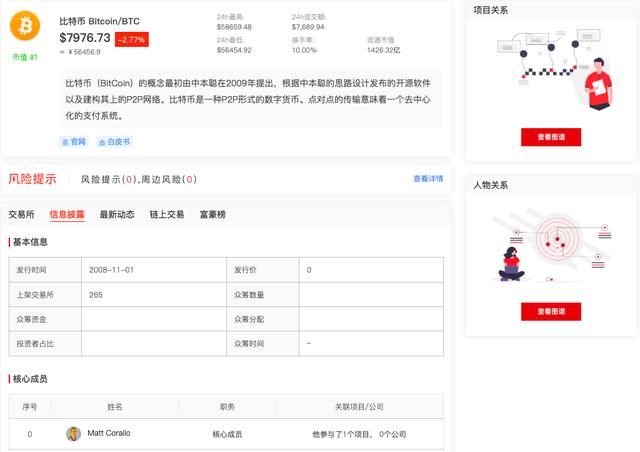
Task: Click the 基本信息 section heading
Action: [x=30, y=242]
